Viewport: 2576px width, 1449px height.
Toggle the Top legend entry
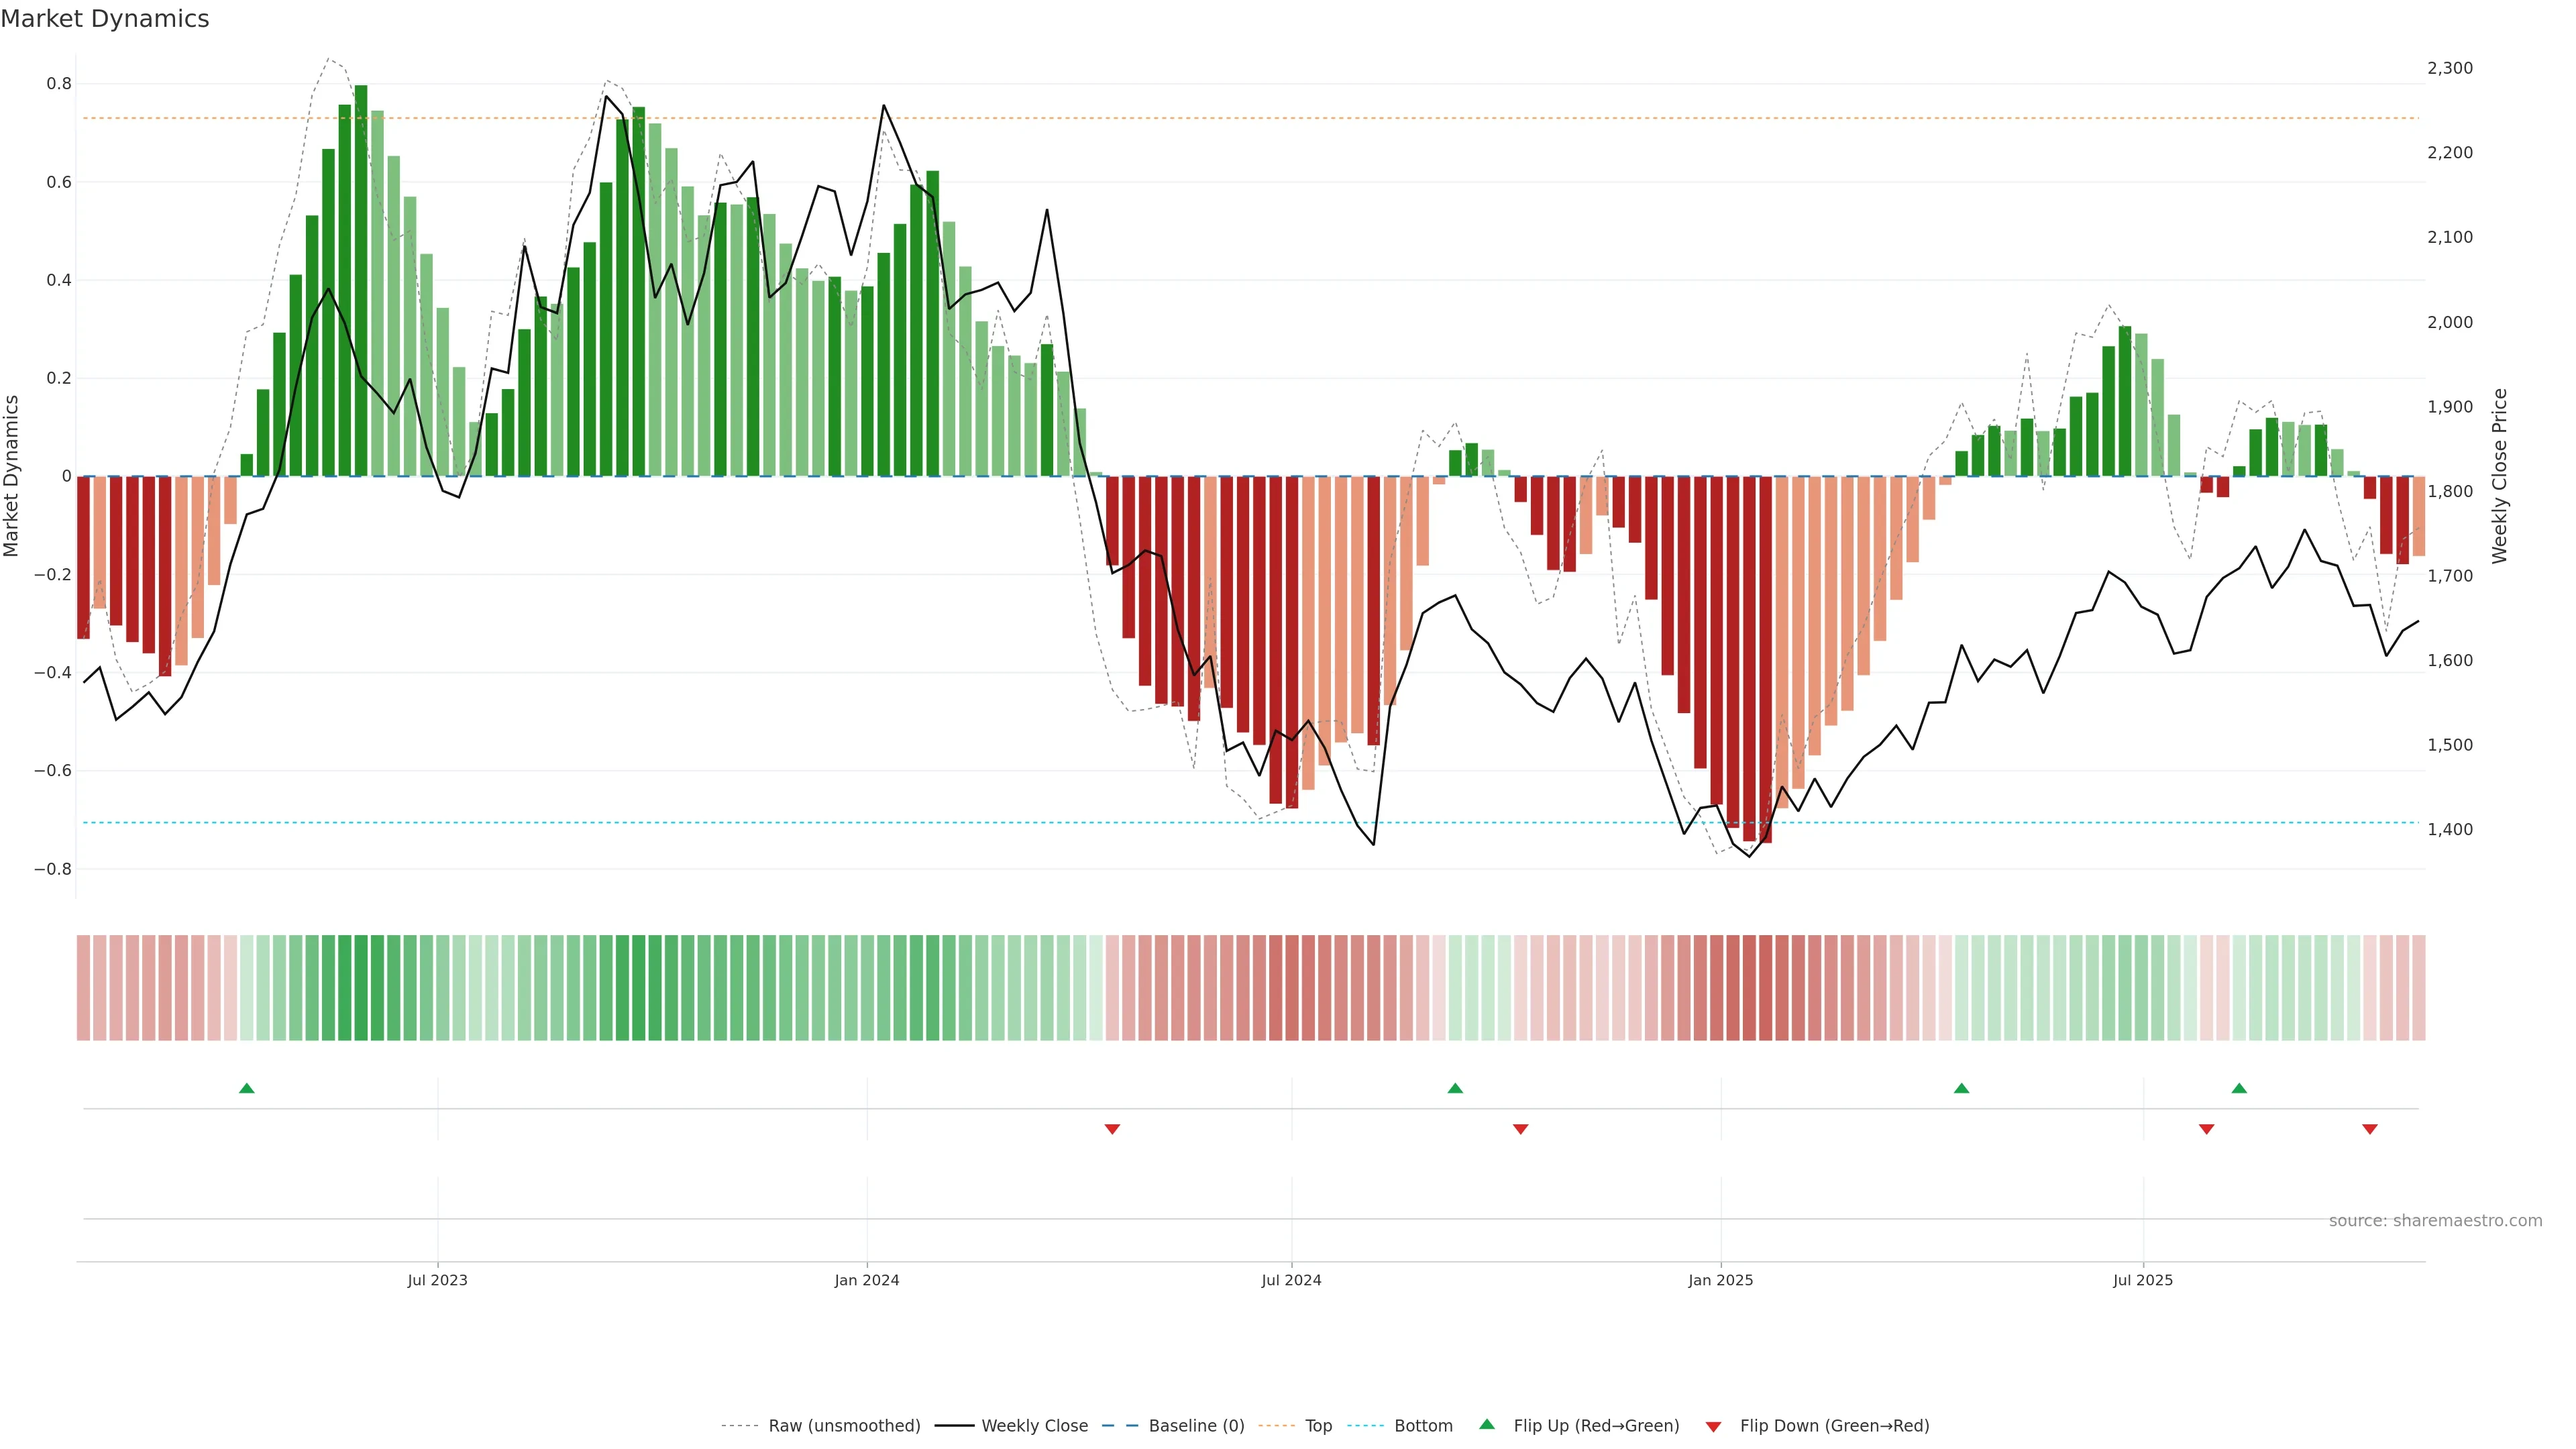(x=1318, y=1426)
